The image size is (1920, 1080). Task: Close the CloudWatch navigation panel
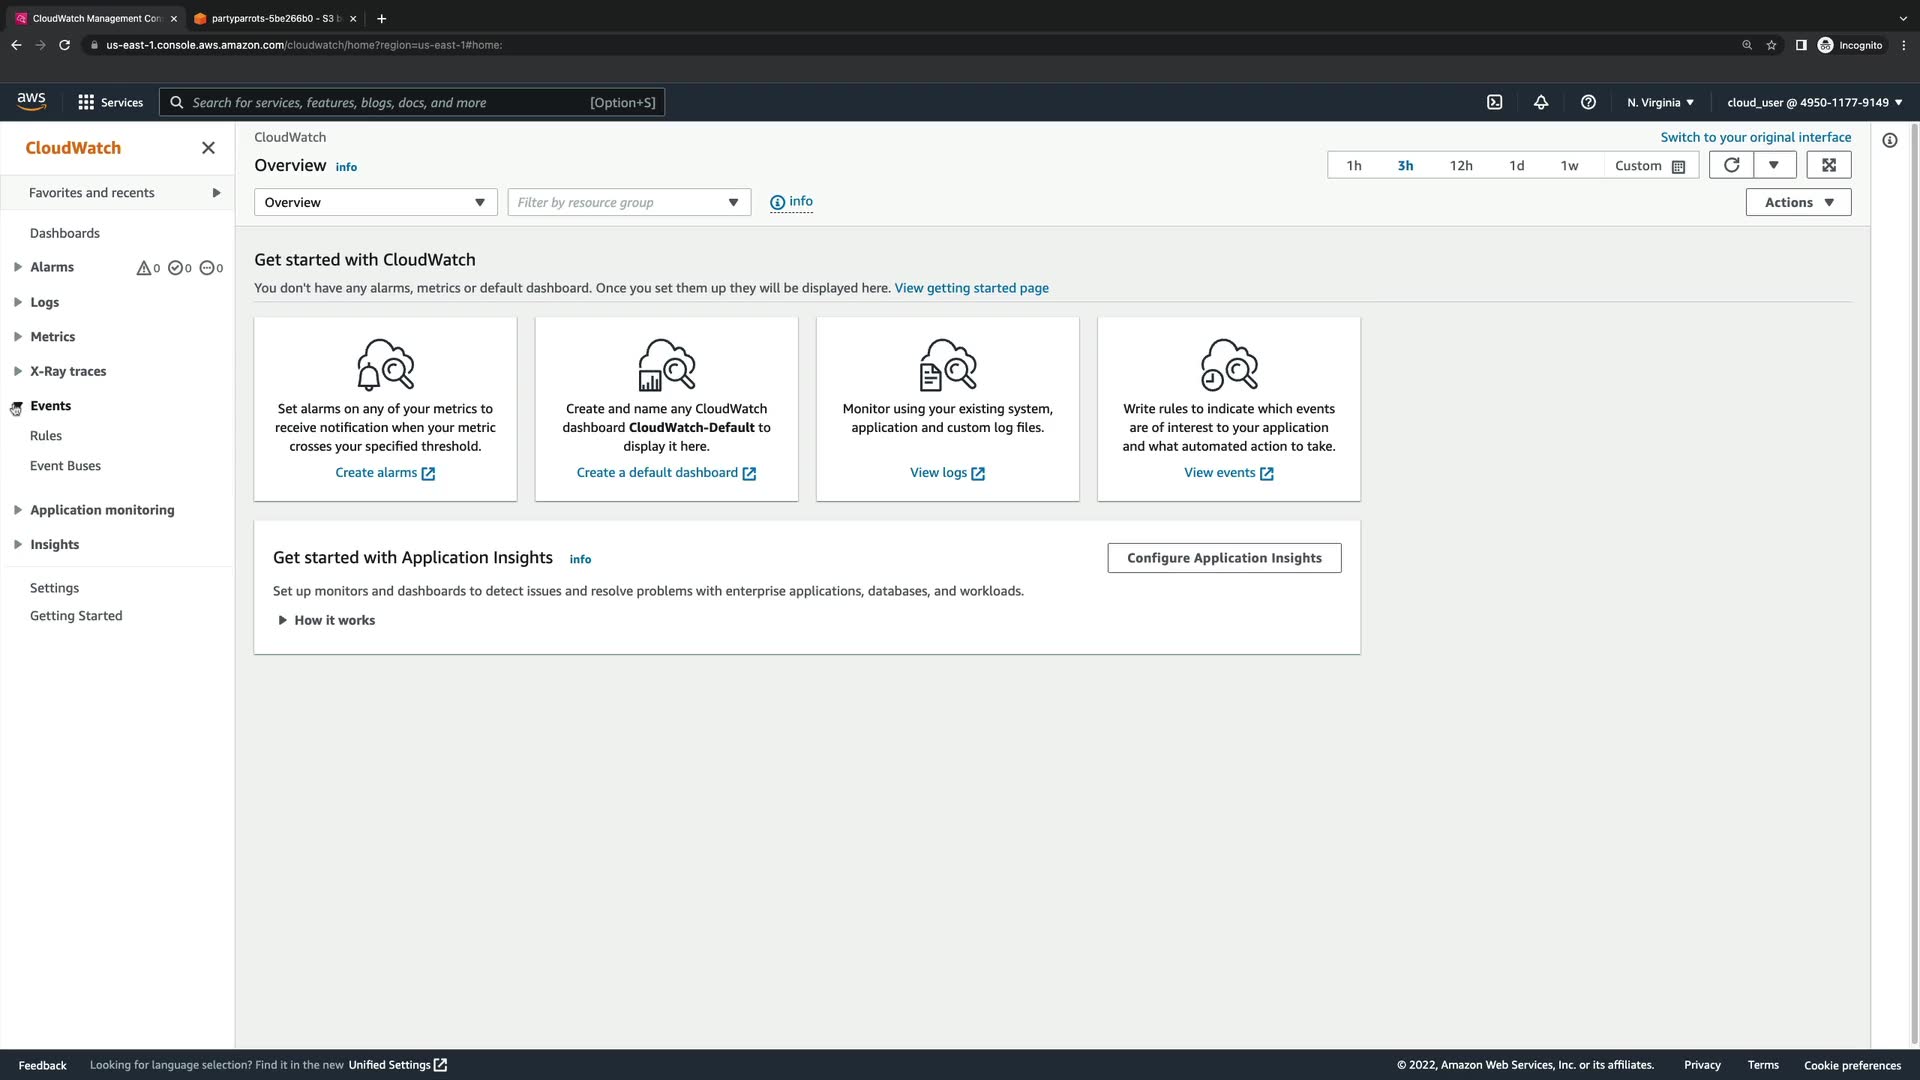pos(208,148)
